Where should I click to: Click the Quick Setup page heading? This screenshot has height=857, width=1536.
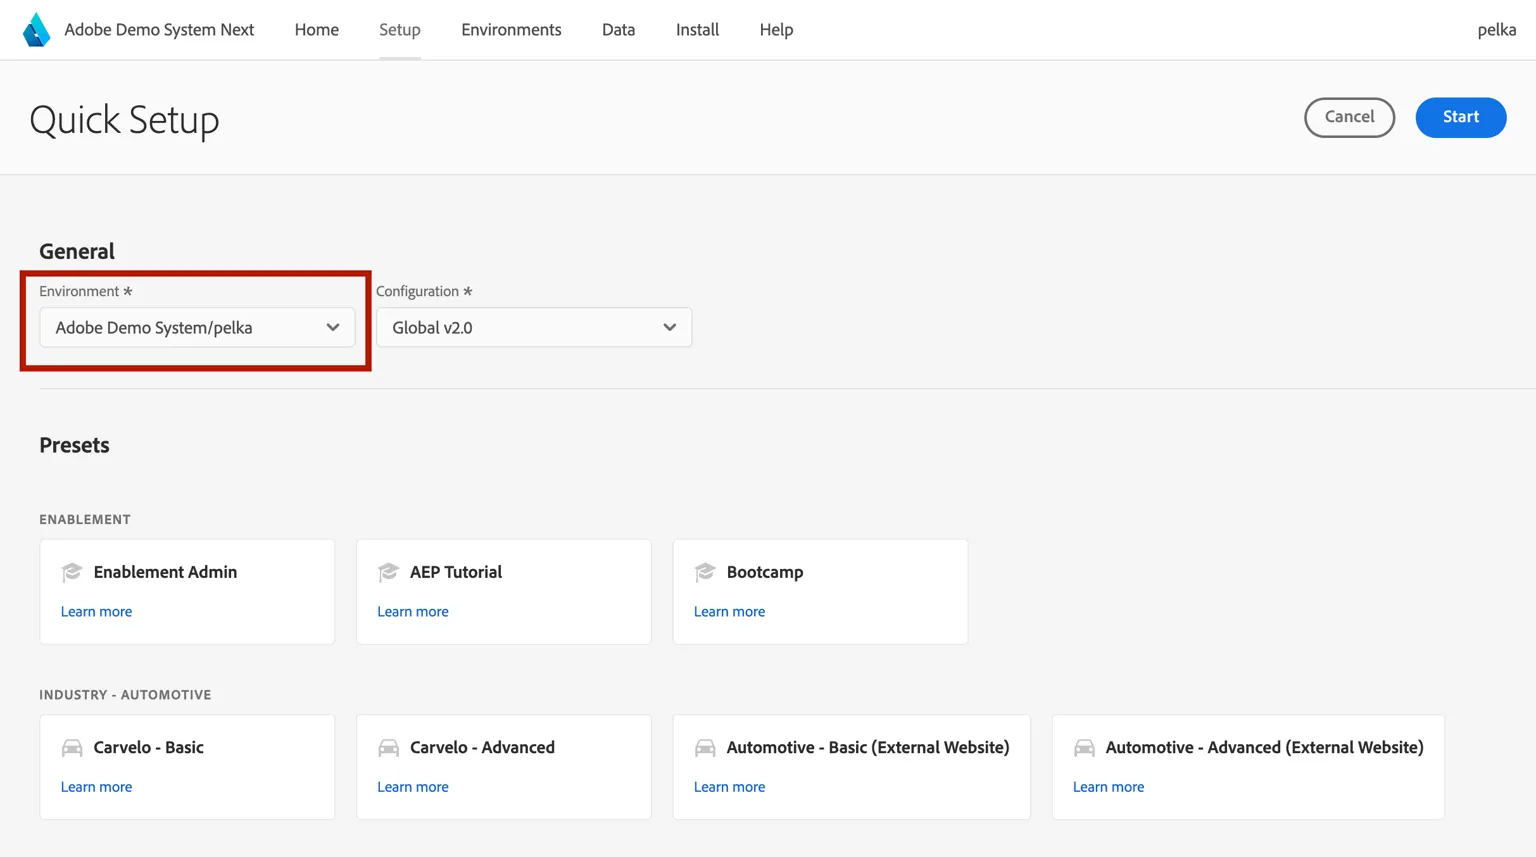click(124, 120)
